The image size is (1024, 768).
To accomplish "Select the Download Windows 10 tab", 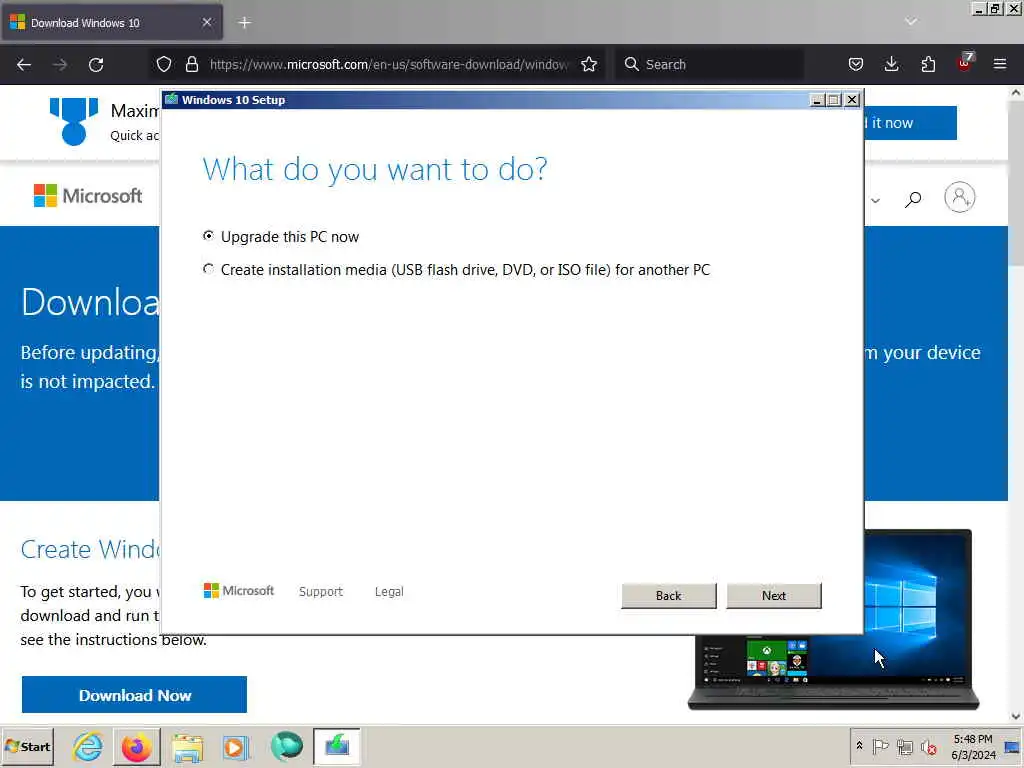I will tap(112, 22).
